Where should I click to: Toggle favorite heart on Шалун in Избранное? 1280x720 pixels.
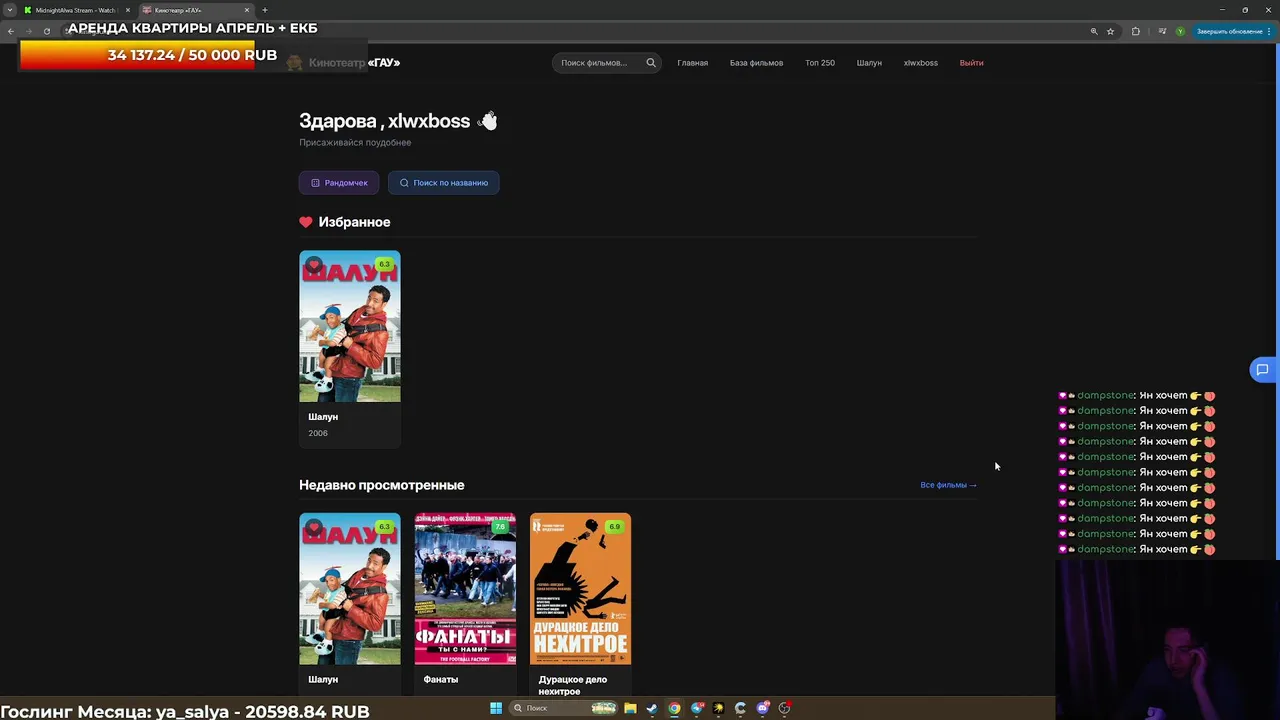pyautogui.click(x=314, y=265)
